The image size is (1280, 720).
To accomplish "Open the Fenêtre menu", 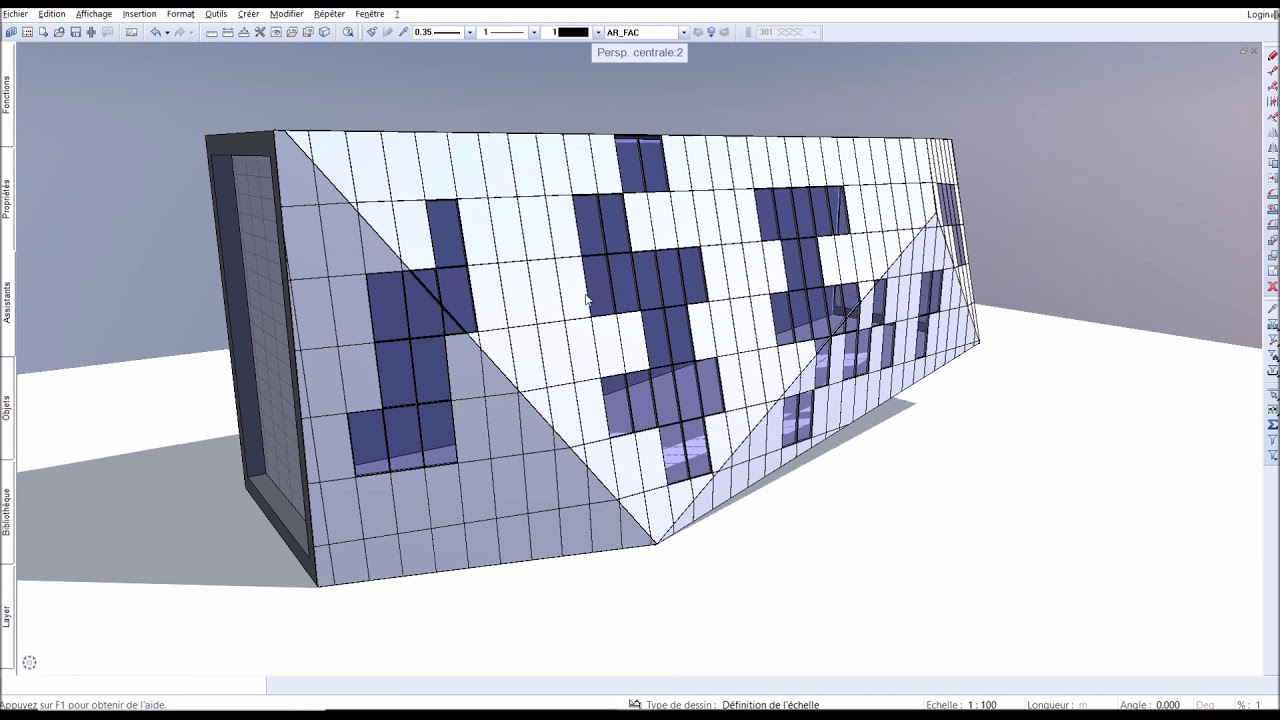I will tap(370, 14).
